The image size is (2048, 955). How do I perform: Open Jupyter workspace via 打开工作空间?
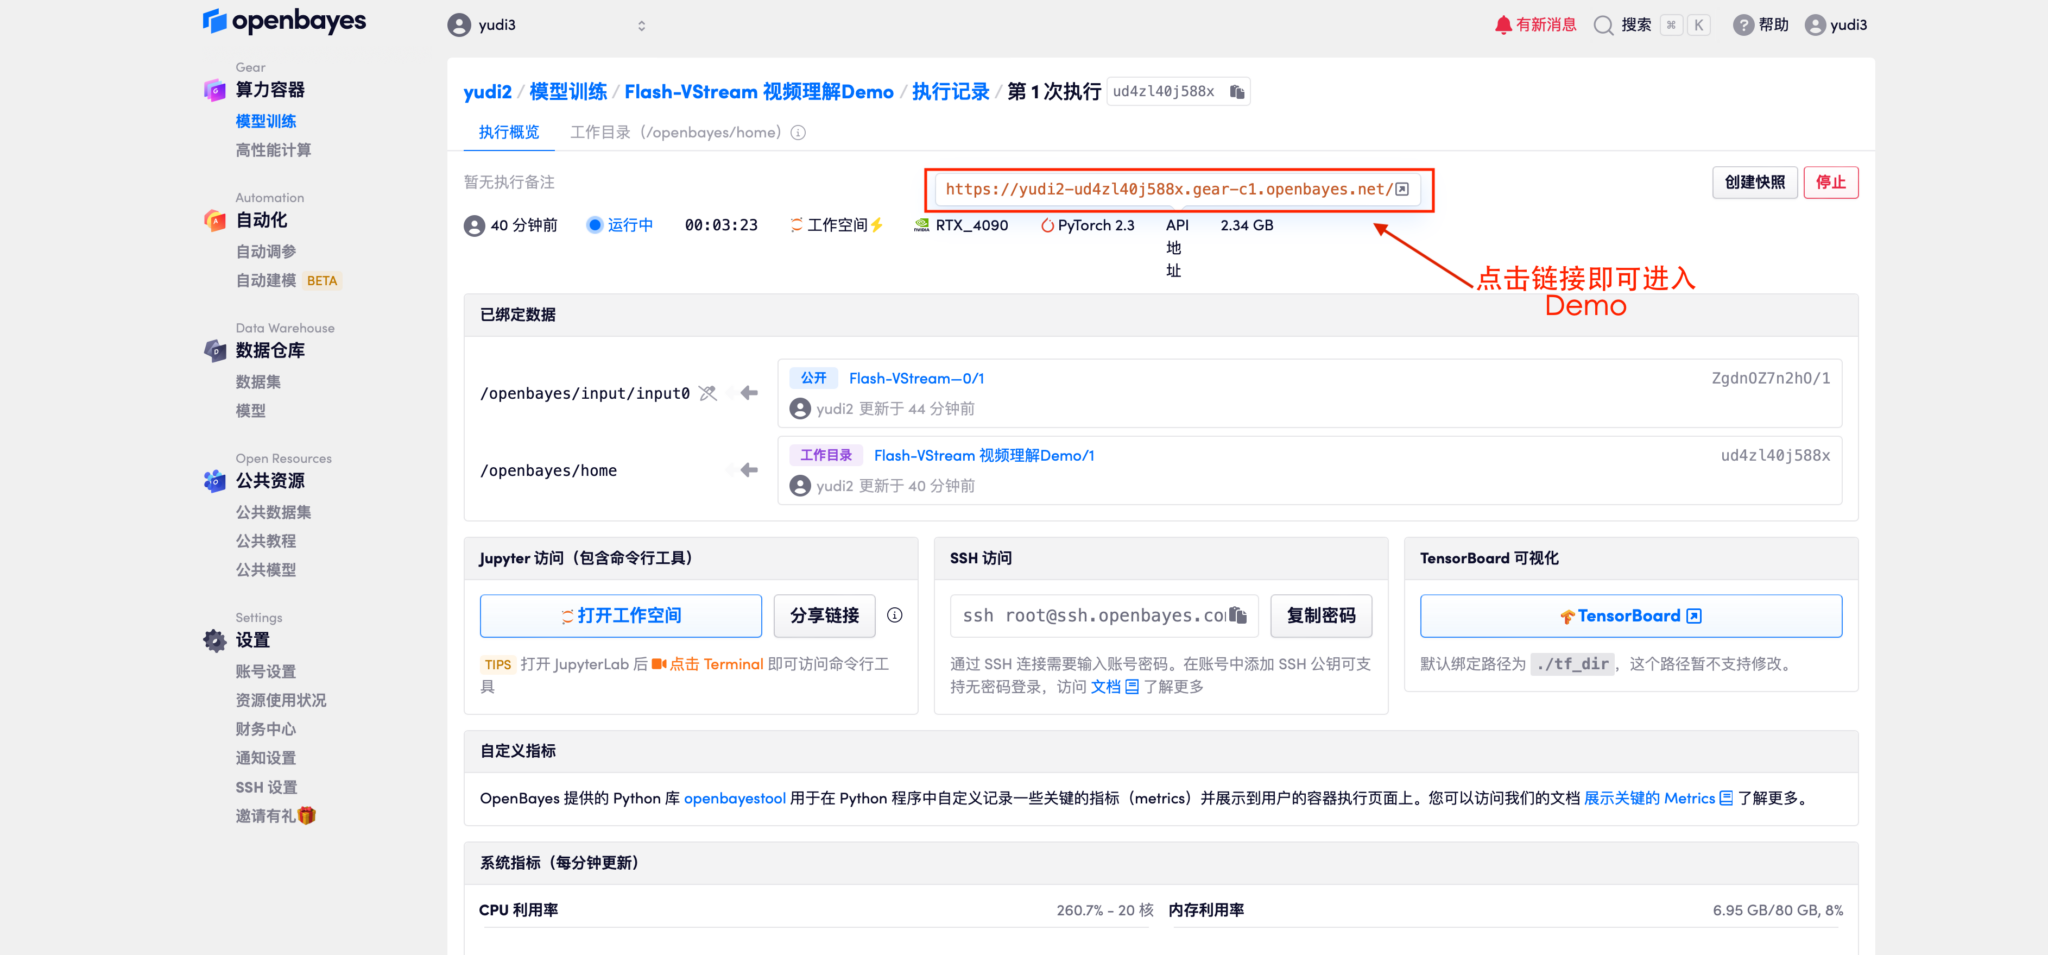620,615
